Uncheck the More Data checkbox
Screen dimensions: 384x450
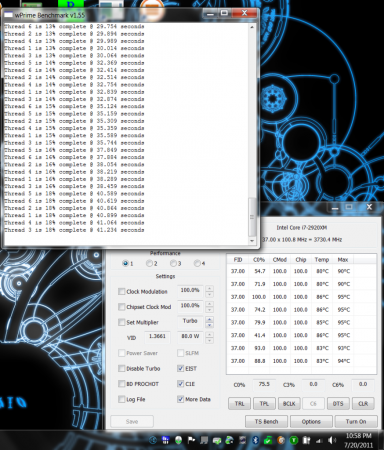(x=180, y=399)
